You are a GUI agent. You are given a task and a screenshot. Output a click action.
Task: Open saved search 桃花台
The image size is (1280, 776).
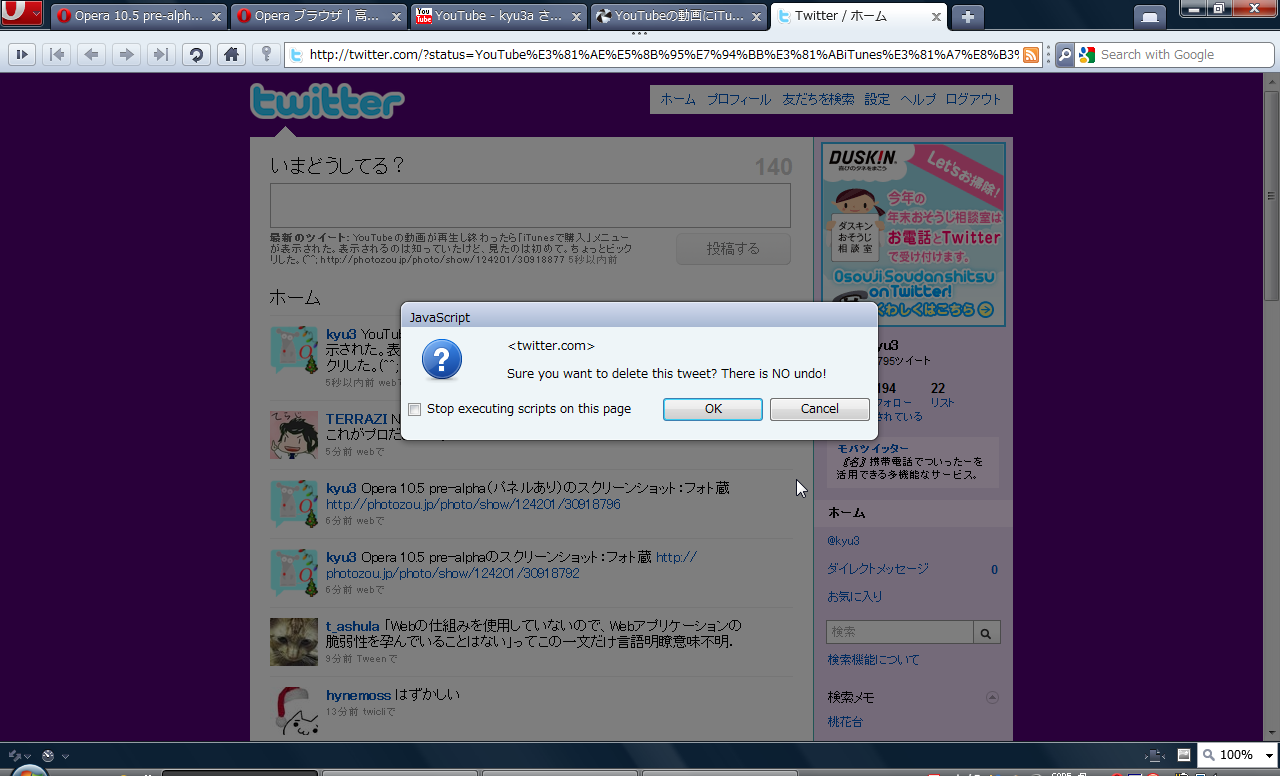point(845,722)
